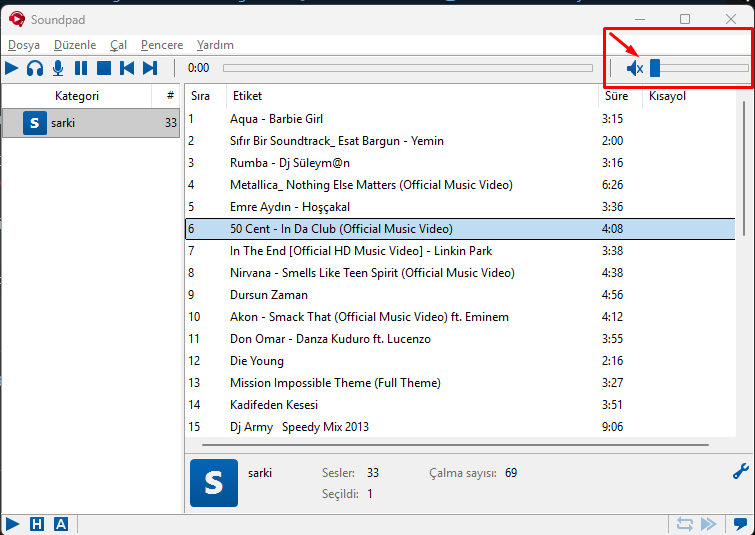This screenshot has height=535, width=755.
Task: Select Rumba - Dj Süleym@n
Action: coord(460,163)
